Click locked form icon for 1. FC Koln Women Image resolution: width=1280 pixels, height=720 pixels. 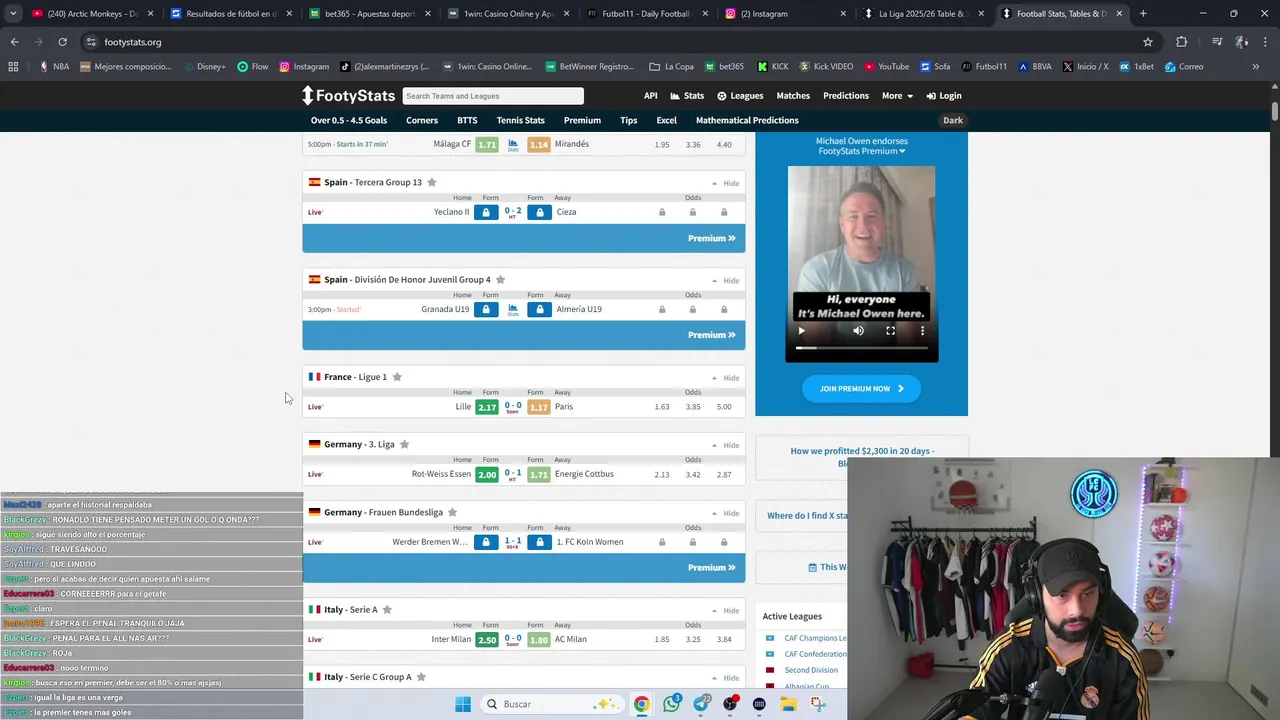540,542
